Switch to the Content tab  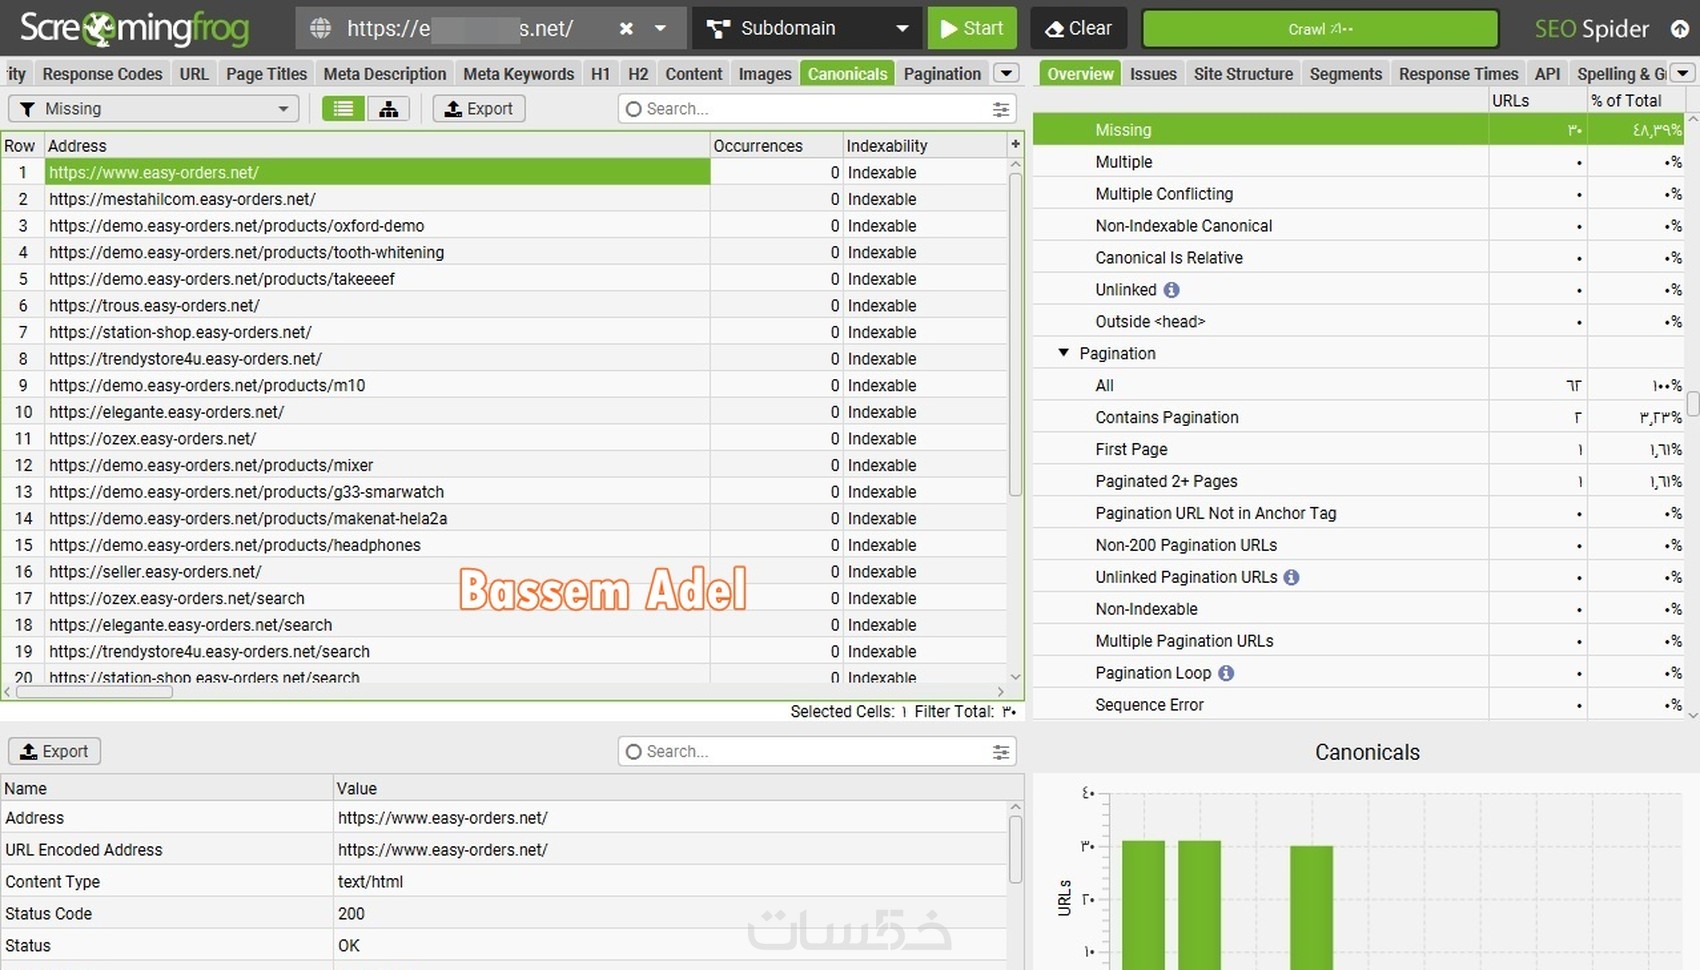click(x=693, y=73)
